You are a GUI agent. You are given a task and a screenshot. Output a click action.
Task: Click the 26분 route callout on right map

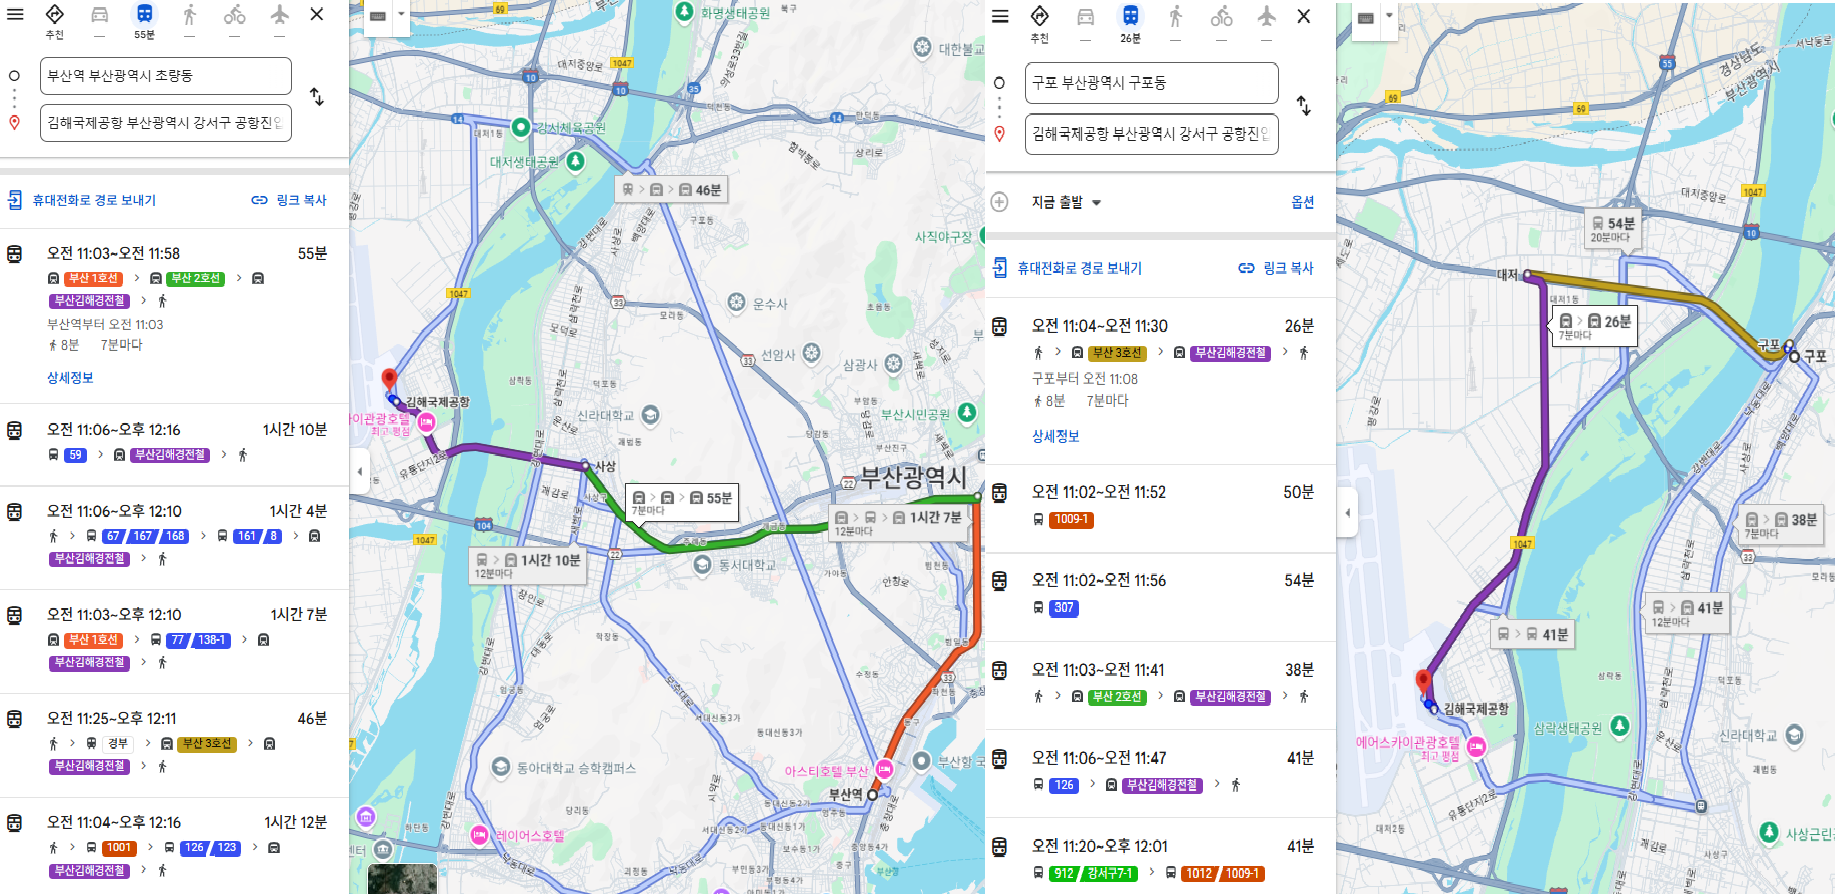pos(1594,327)
